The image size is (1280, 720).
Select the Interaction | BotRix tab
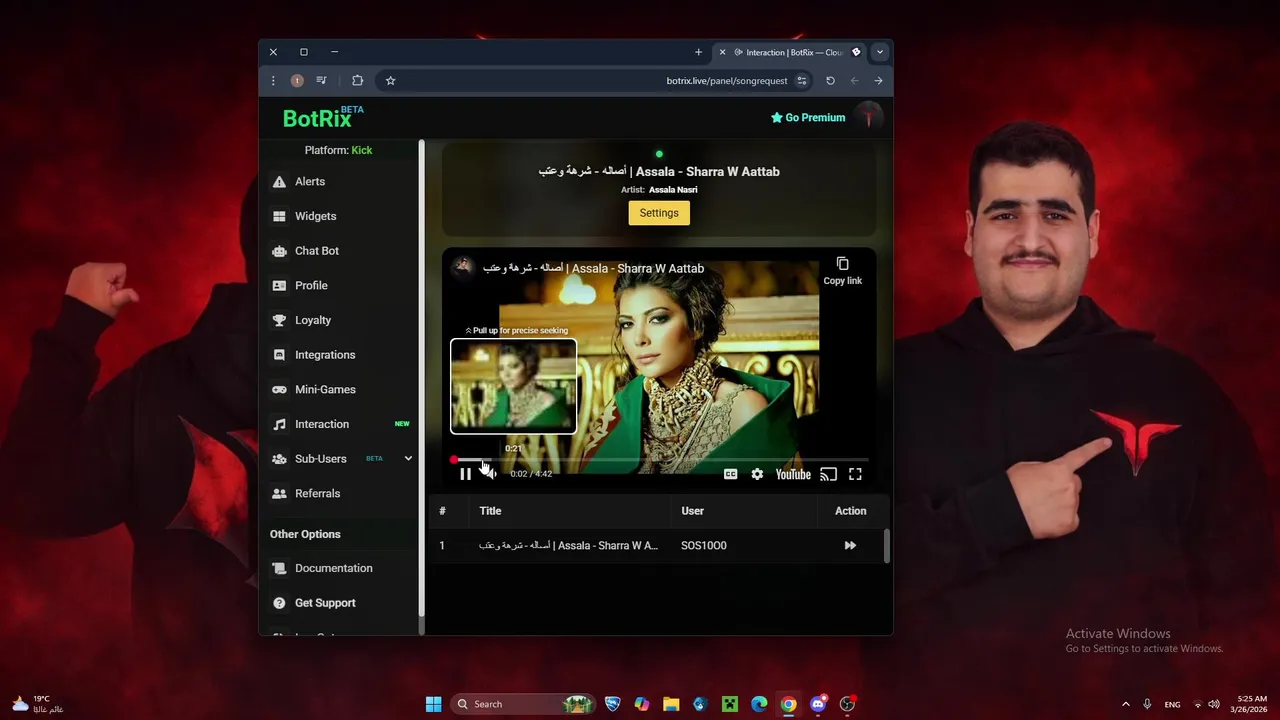coord(790,52)
